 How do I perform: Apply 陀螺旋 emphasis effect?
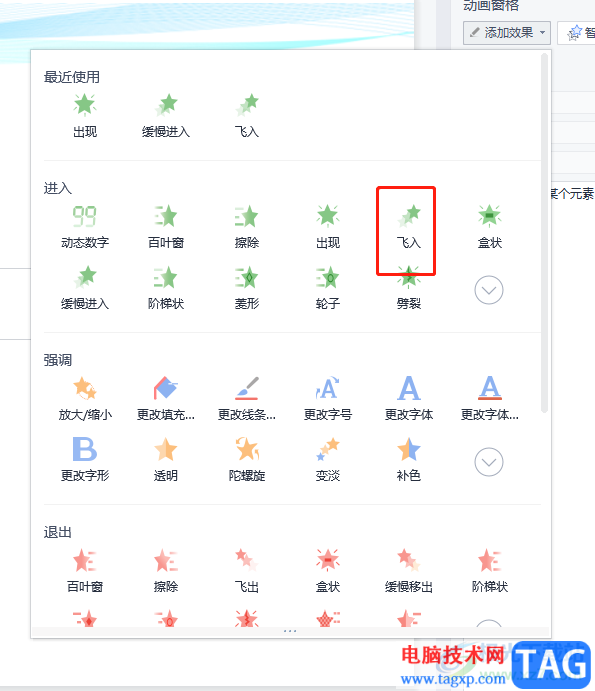[x=247, y=460]
